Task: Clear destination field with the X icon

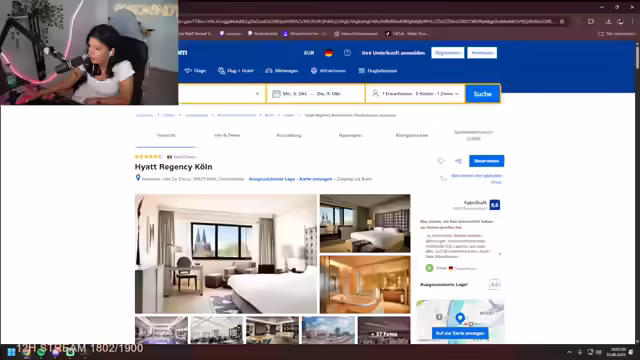Action: pyautogui.click(x=258, y=94)
